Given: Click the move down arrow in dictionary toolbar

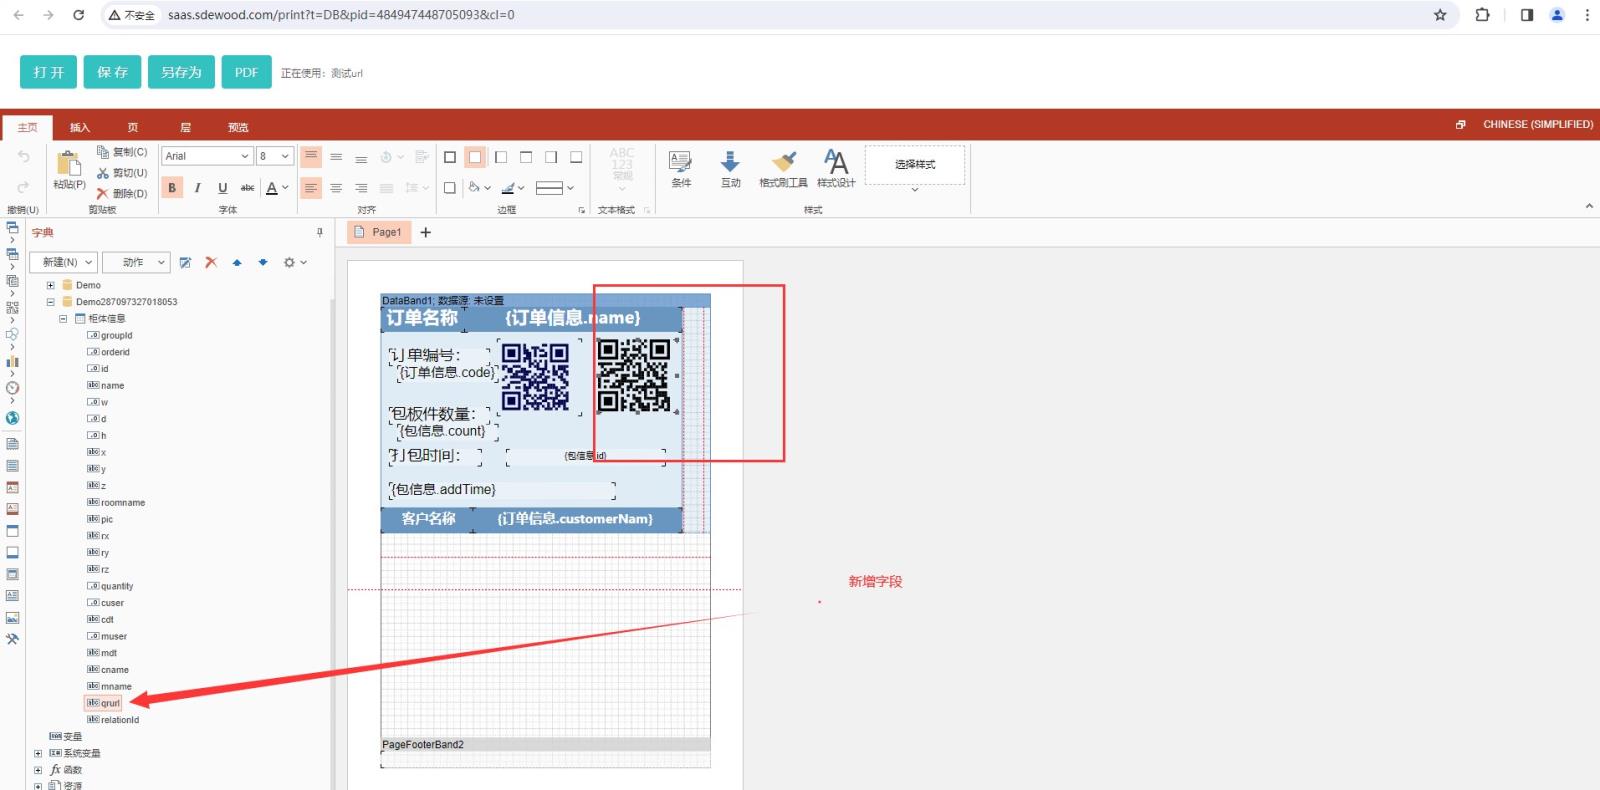Looking at the screenshot, I should coord(263,262).
